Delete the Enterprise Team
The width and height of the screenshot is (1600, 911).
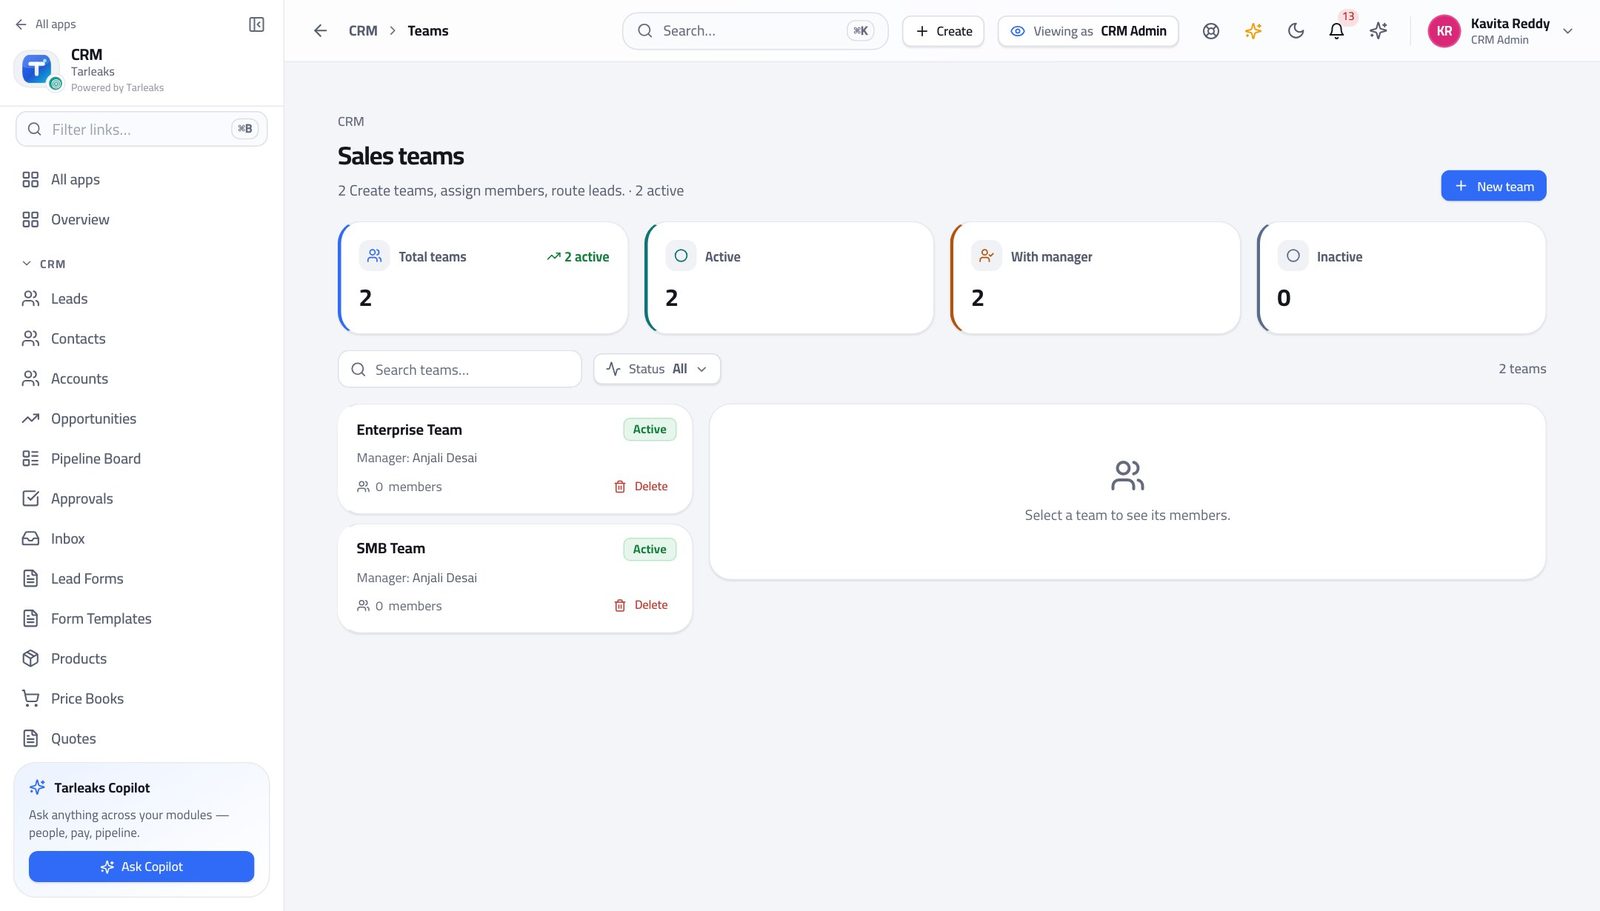641,486
